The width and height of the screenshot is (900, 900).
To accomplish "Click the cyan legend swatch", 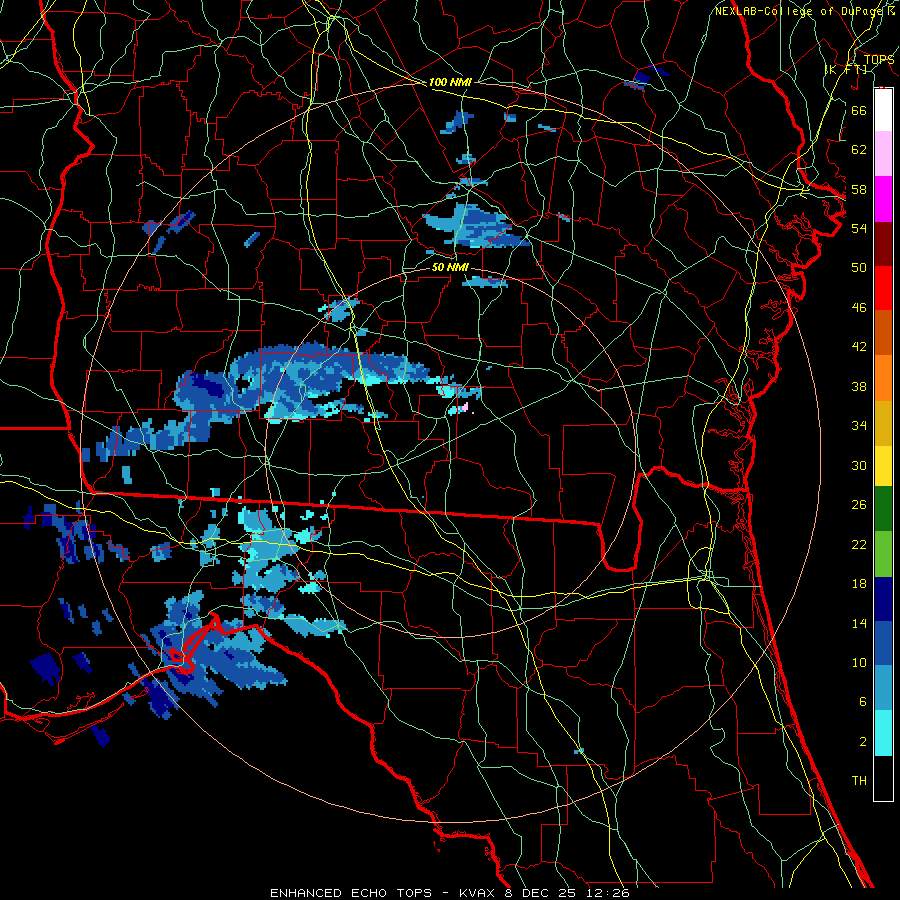I will [883, 733].
